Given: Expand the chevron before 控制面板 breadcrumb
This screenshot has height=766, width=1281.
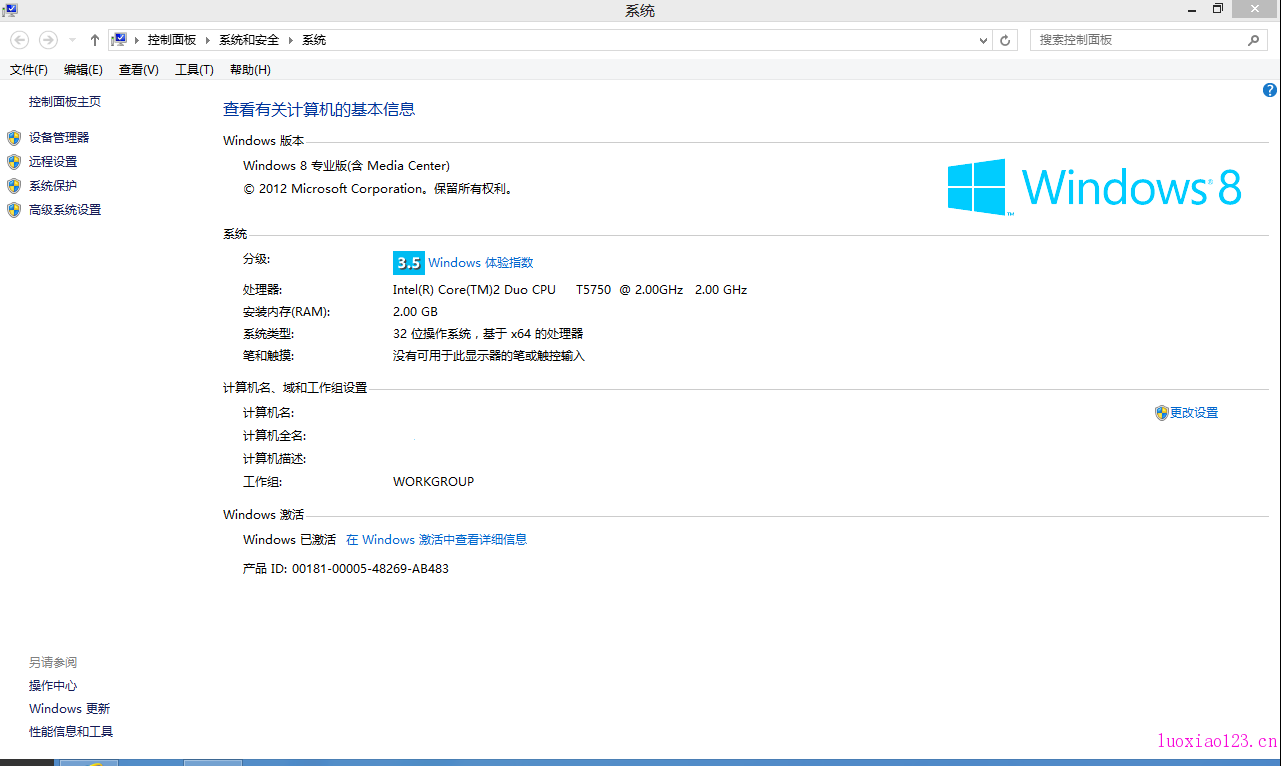Looking at the screenshot, I should [x=137, y=40].
